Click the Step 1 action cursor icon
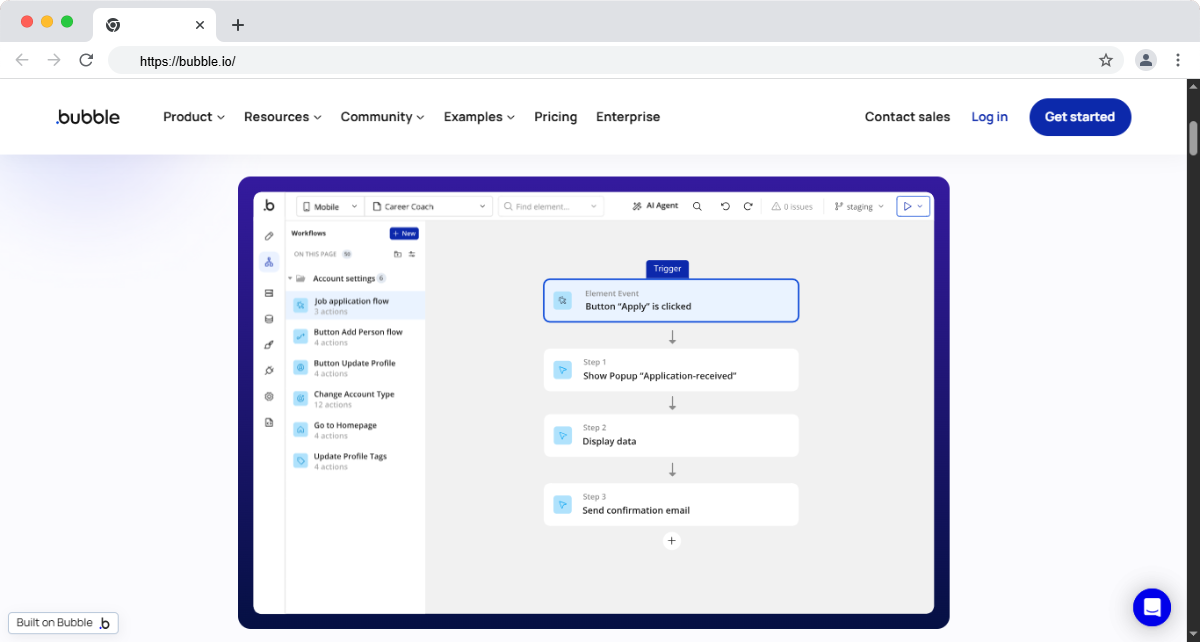This screenshot has height=642, width=1200. click(563, 369)
